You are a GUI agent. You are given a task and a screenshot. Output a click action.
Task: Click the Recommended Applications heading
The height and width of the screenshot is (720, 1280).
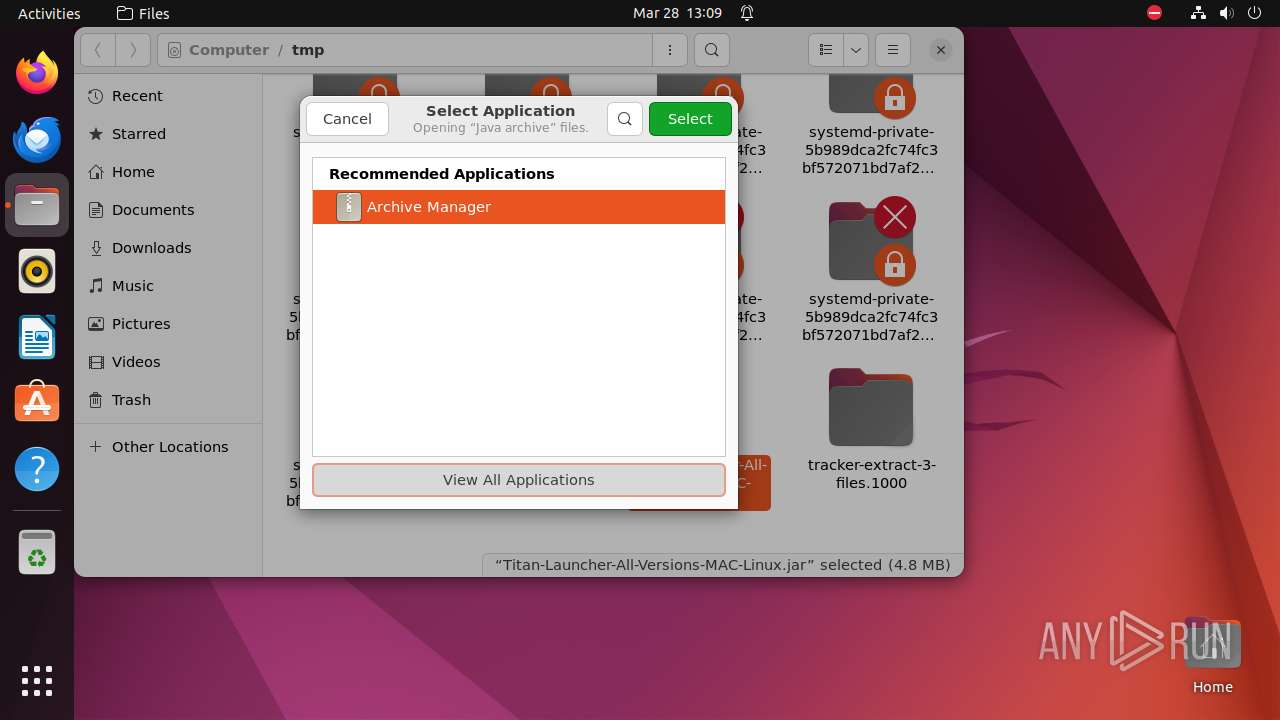441,174
